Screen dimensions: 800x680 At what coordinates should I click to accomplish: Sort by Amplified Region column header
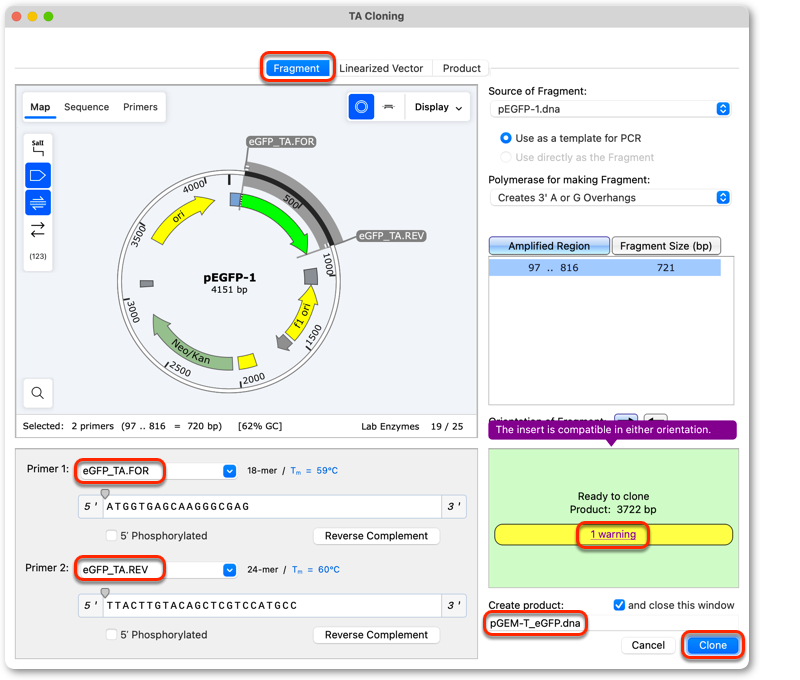[549, 246]
